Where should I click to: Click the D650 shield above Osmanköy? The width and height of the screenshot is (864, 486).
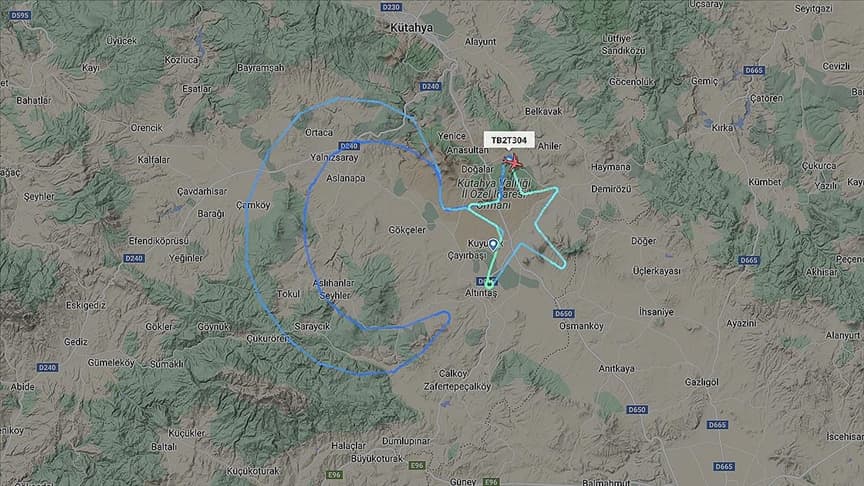point(564,314)
